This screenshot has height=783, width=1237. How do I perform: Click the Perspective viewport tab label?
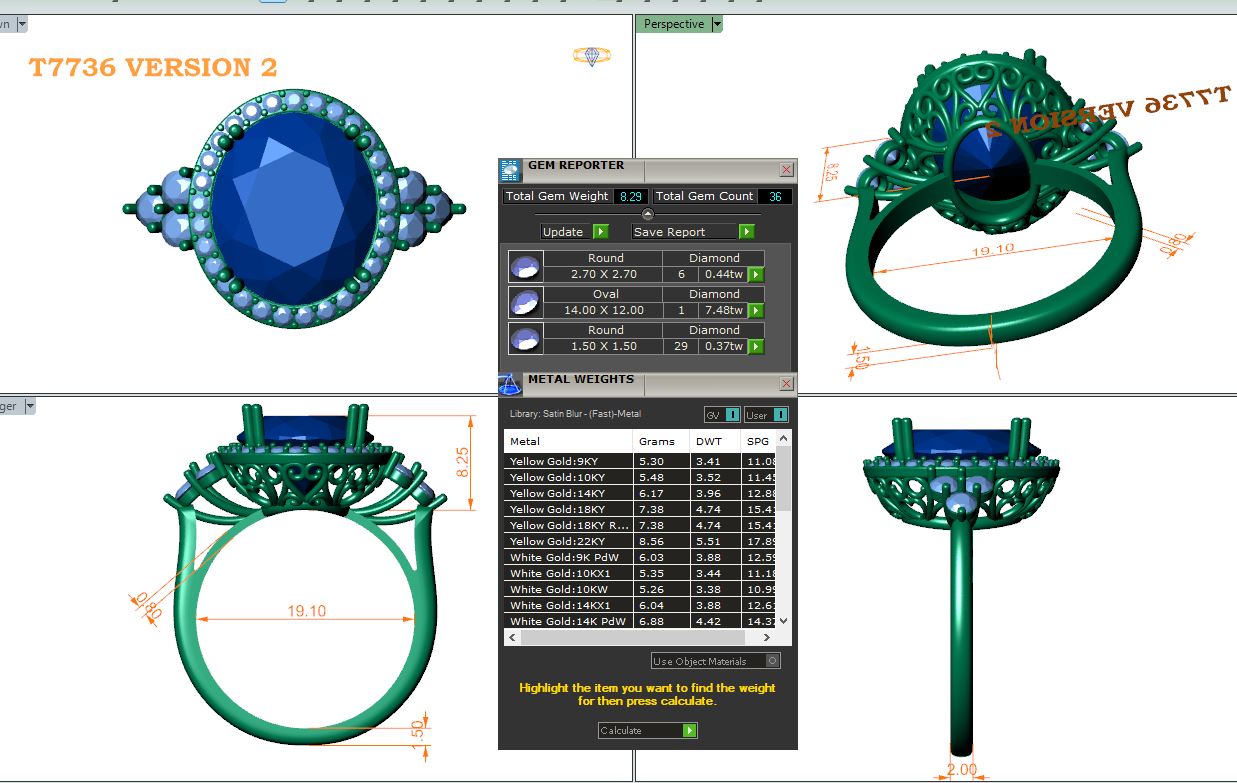(x=673, y=24)
